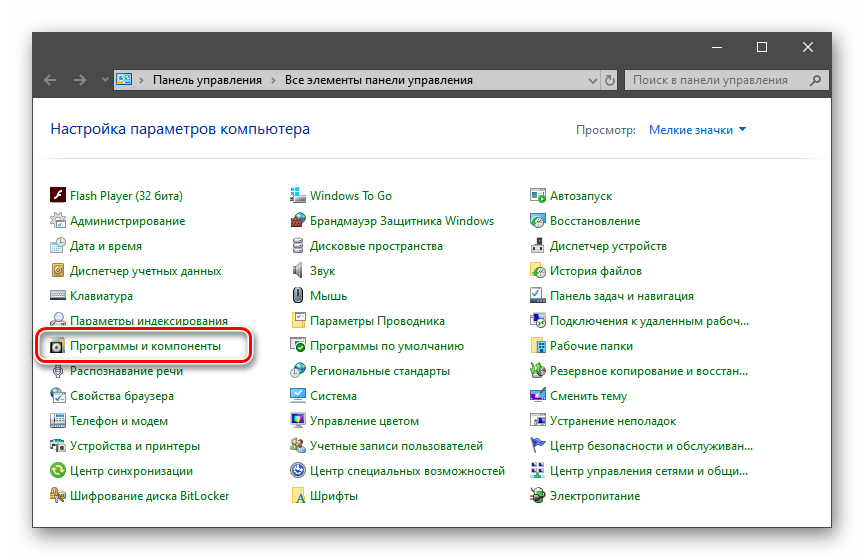Image resolution: width=864 pixels, height=560 pixels.
Task: Go back with the Back arrow
Action: 50,80
